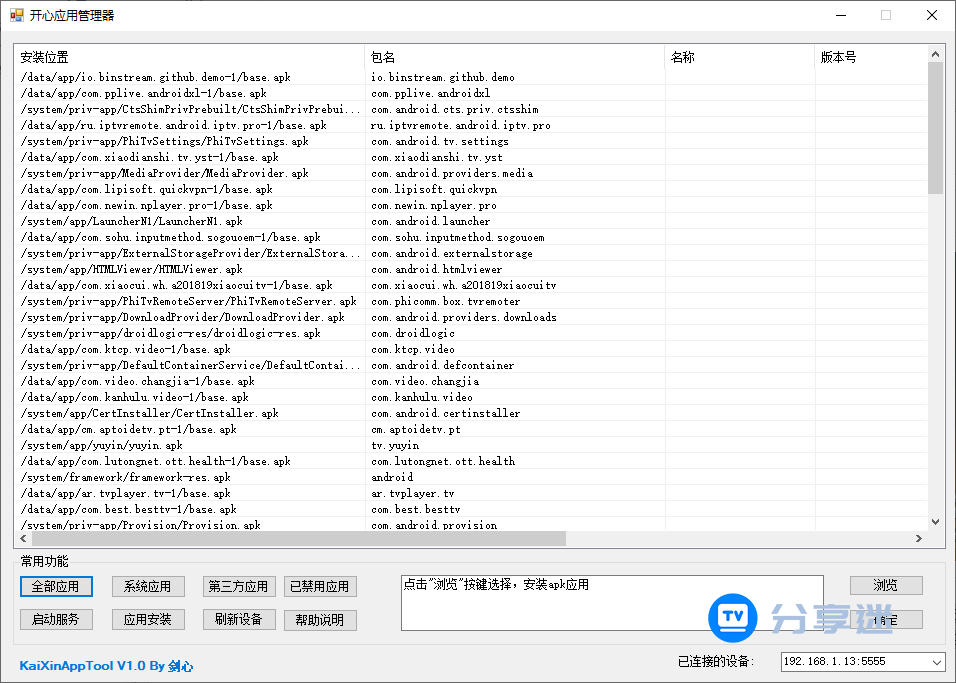Open the connected device dropdown
The image size is (956, 683).
[935, 662]
